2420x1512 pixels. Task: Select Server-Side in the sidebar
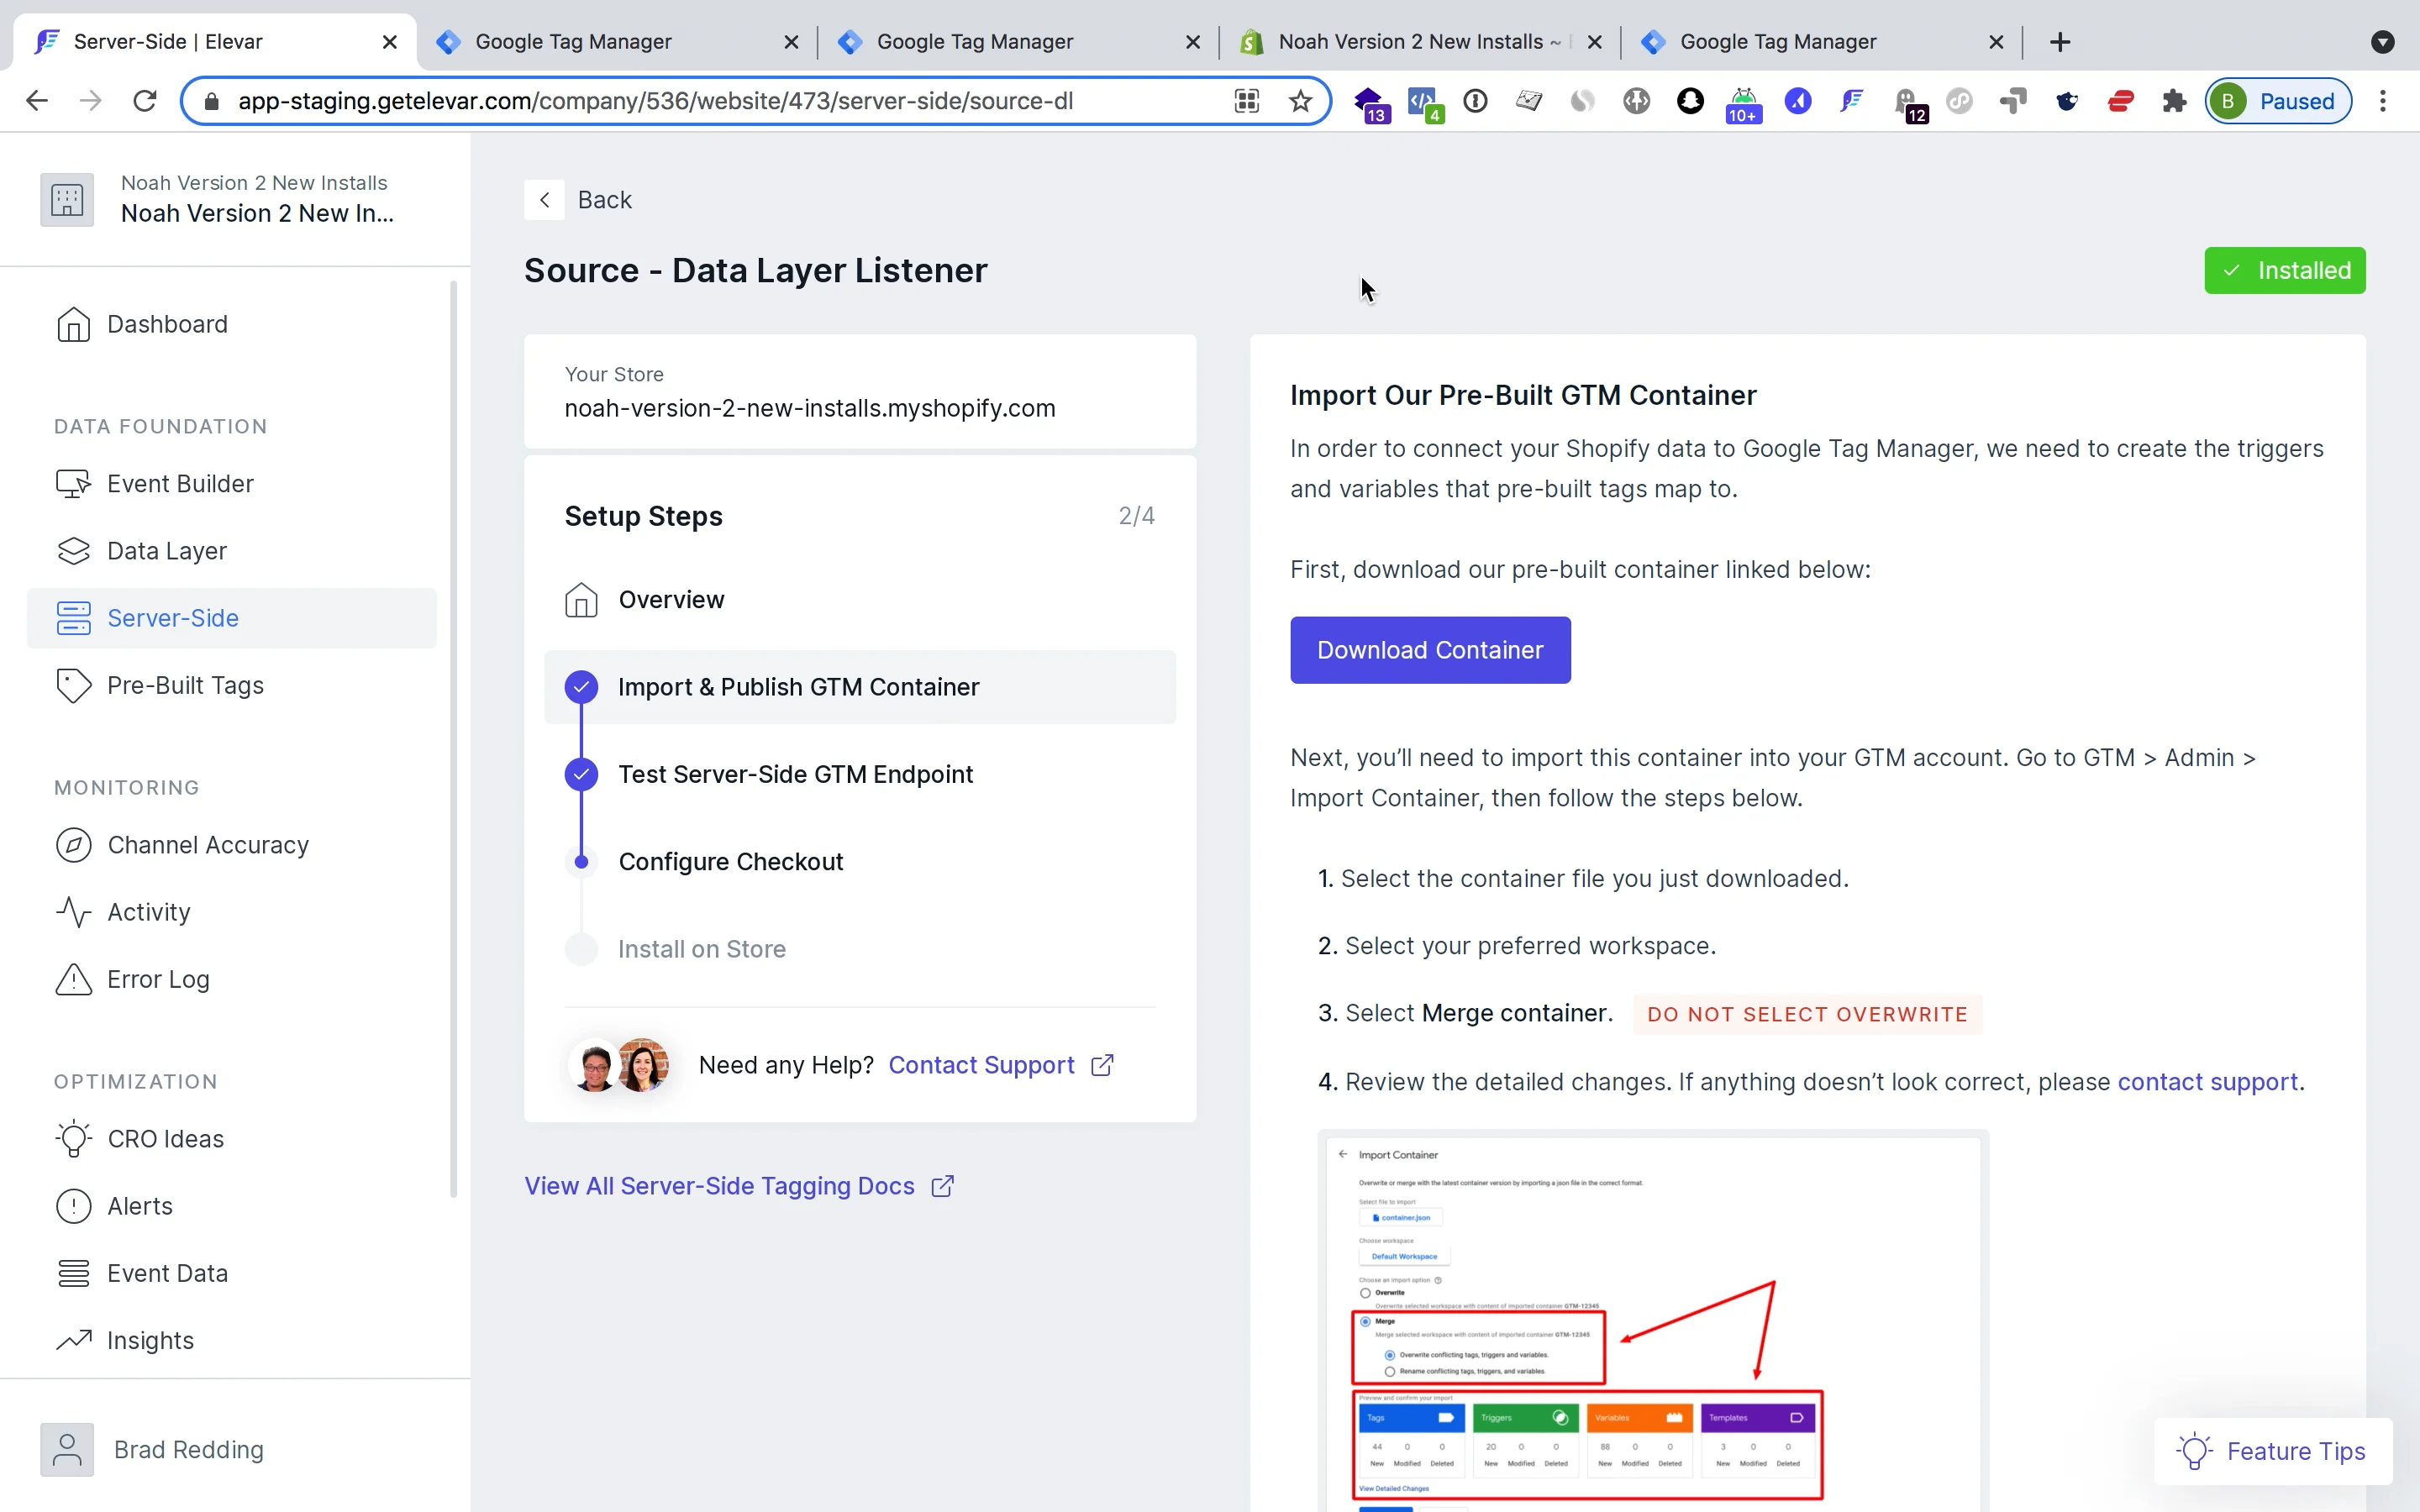click(x=232, y=618)
